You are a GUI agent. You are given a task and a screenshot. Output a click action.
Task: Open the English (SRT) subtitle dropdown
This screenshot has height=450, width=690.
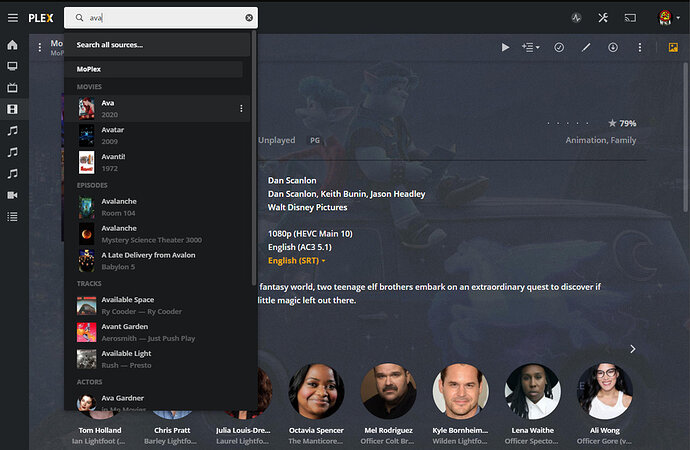coord(297,261)
